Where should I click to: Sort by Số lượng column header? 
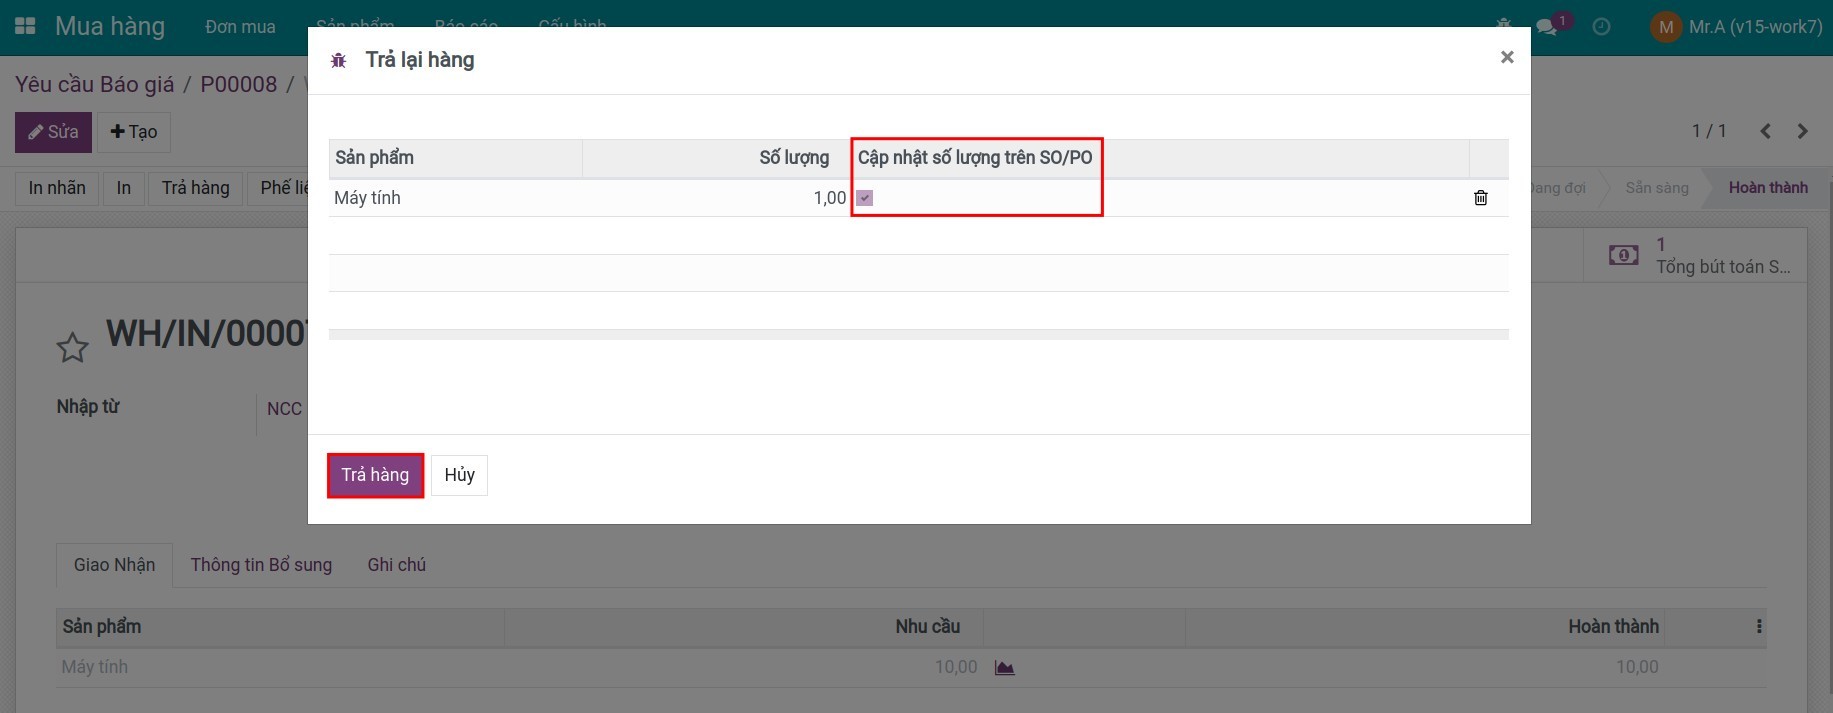click(717, 158)
